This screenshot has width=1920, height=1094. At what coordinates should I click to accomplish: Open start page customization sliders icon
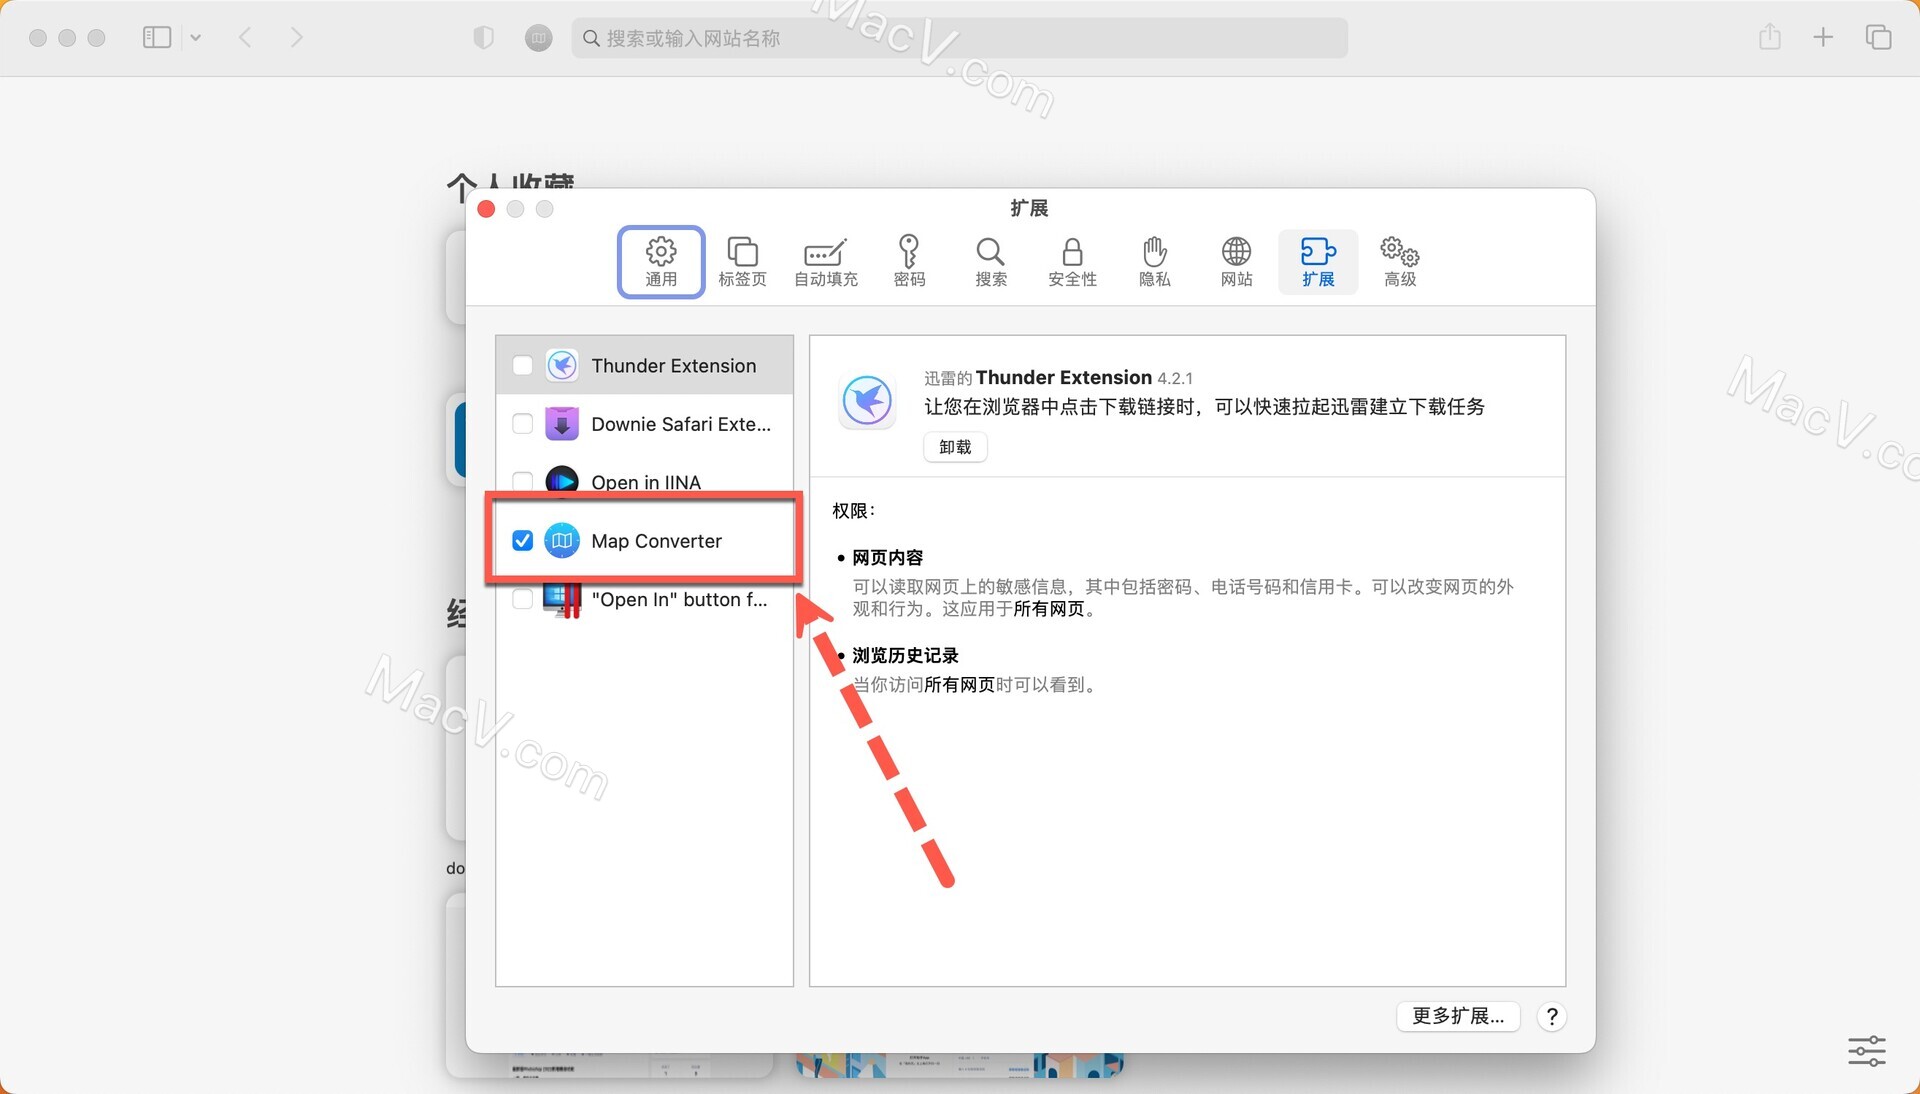(x=1866, y=1051)
